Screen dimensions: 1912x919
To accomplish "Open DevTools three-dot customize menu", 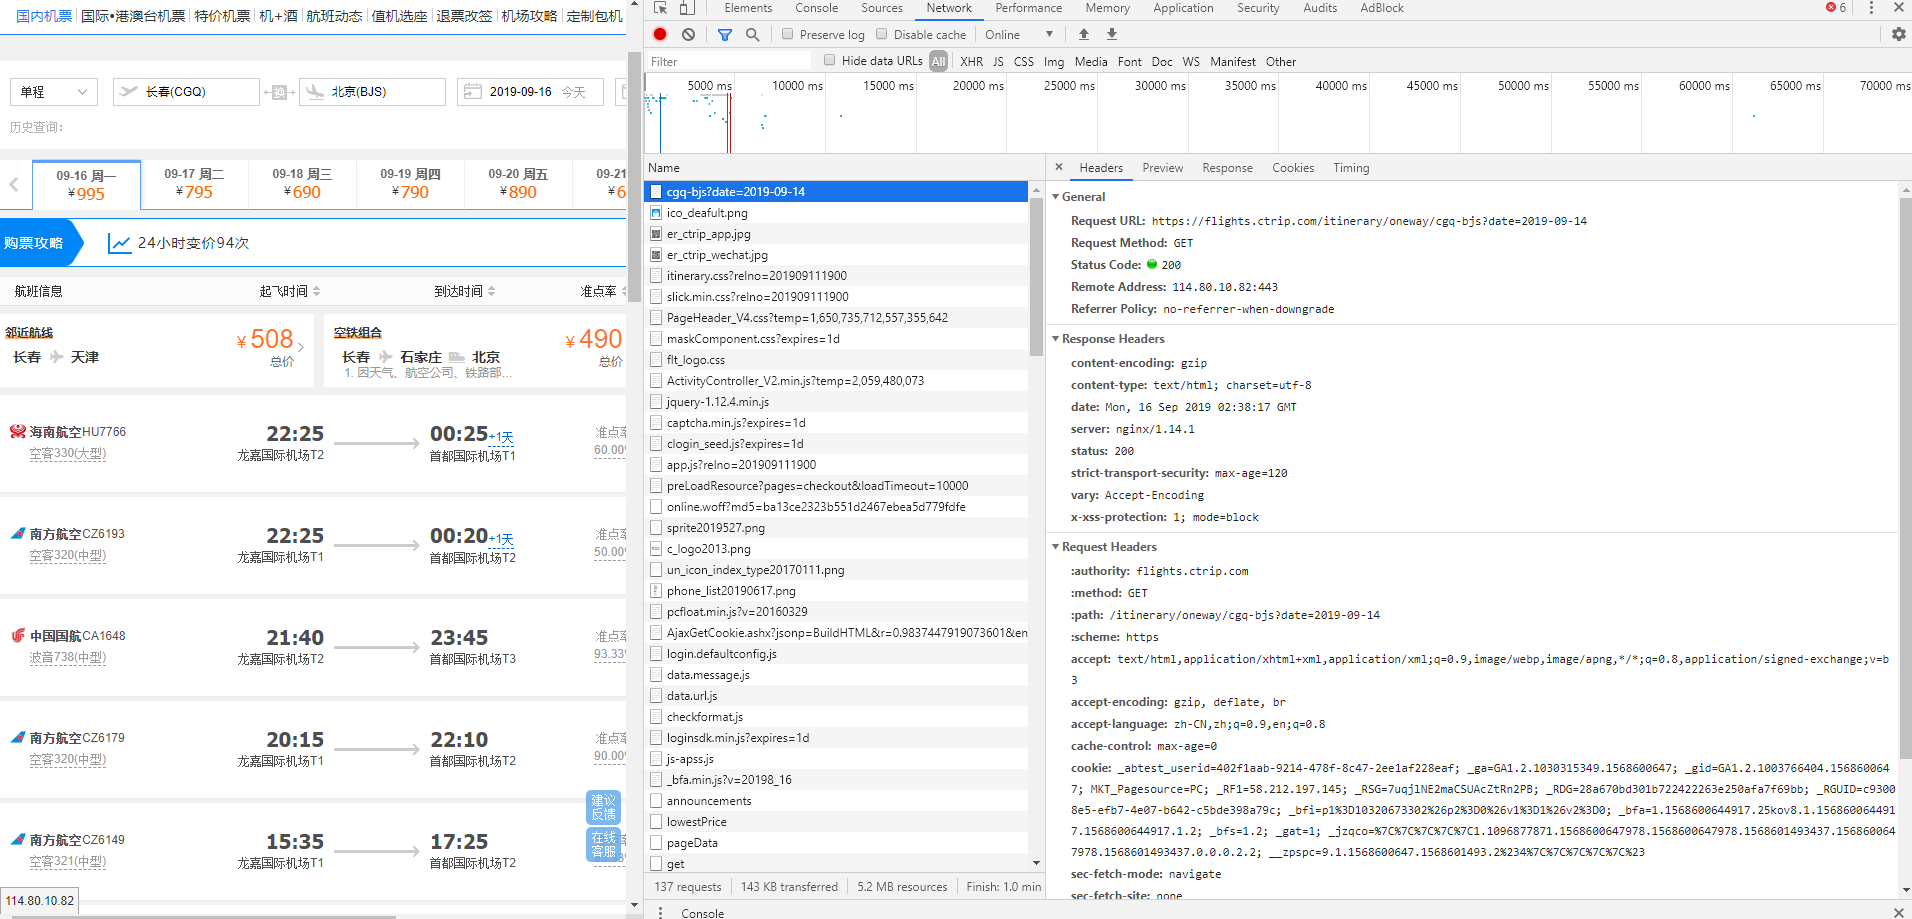I will tap(1871, 8).
